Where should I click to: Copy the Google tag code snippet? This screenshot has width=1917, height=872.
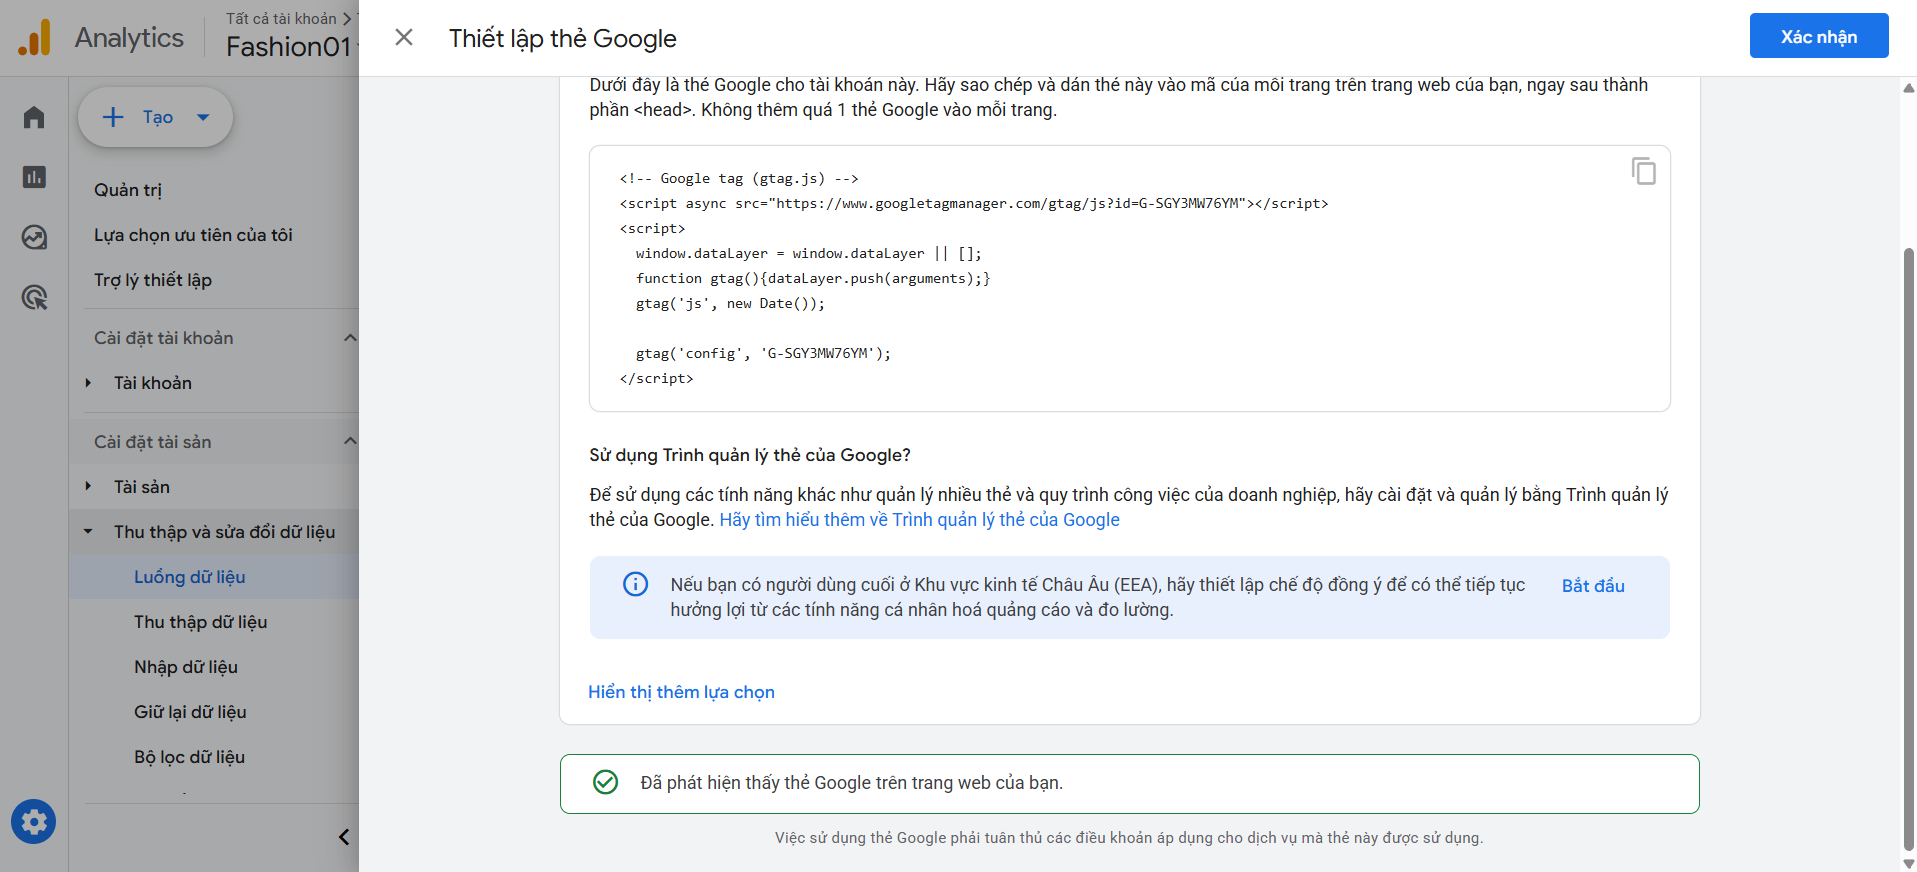click(1643, 172)
